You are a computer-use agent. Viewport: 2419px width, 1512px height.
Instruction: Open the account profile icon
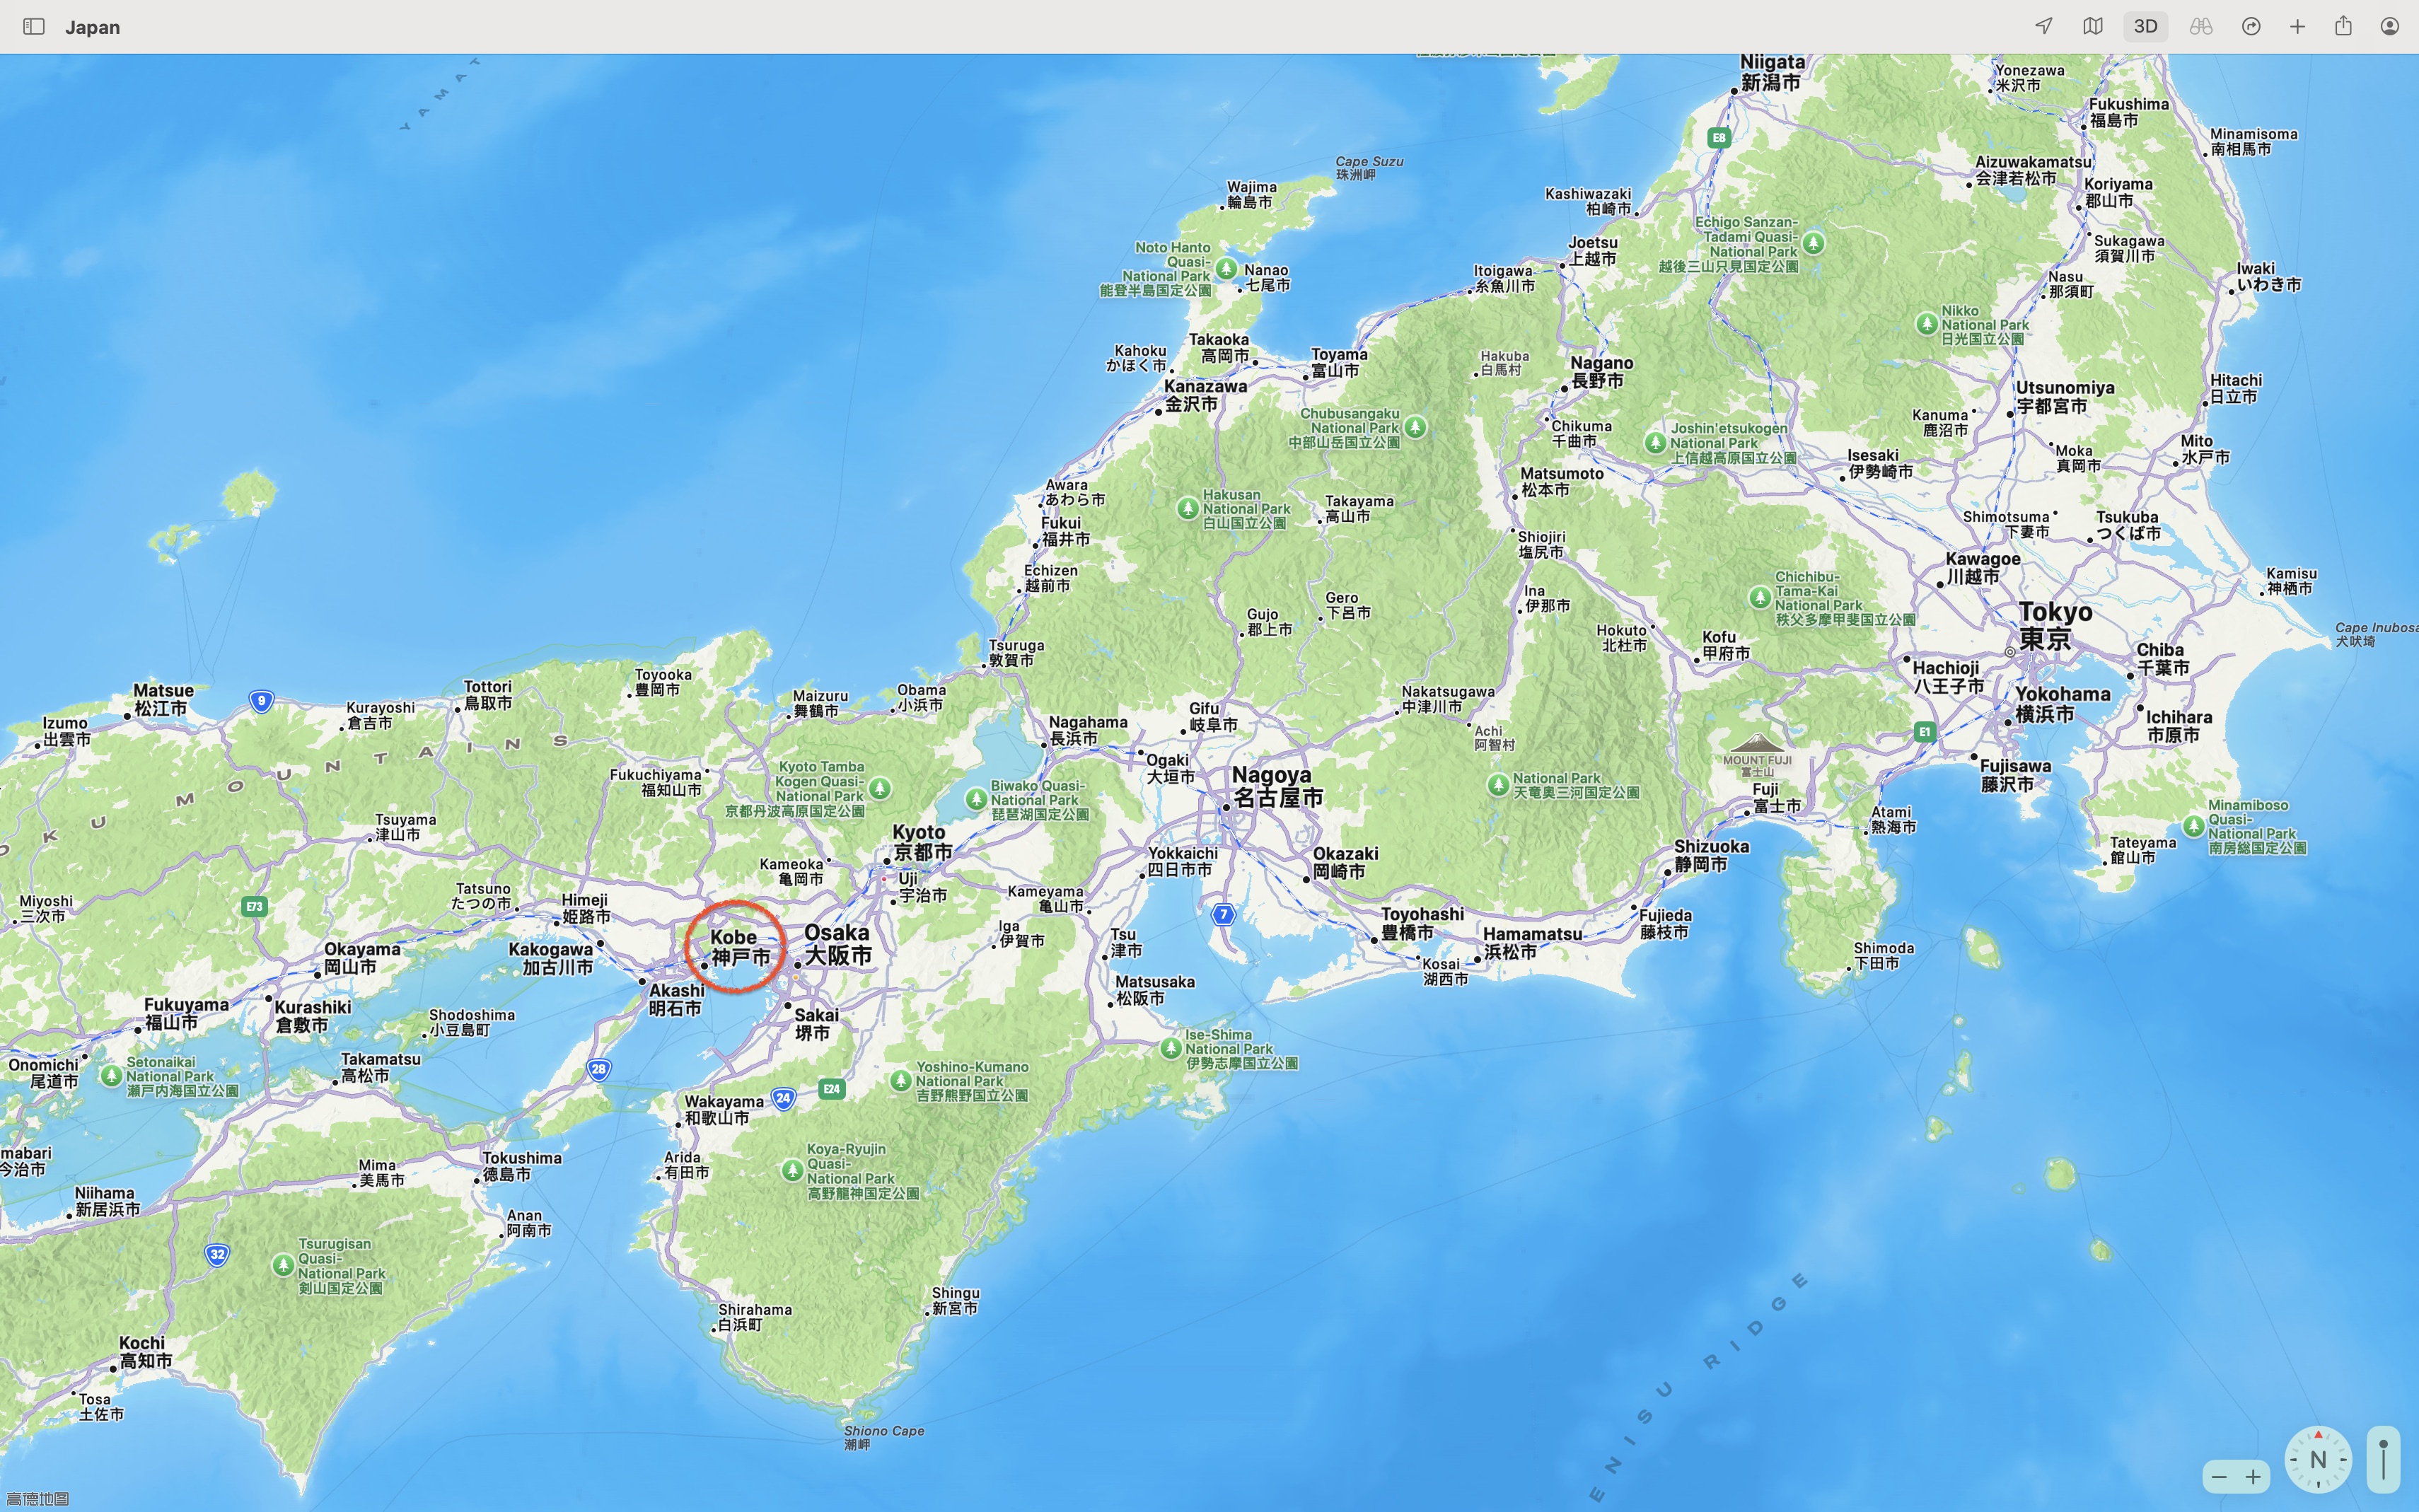(2390, 26)
